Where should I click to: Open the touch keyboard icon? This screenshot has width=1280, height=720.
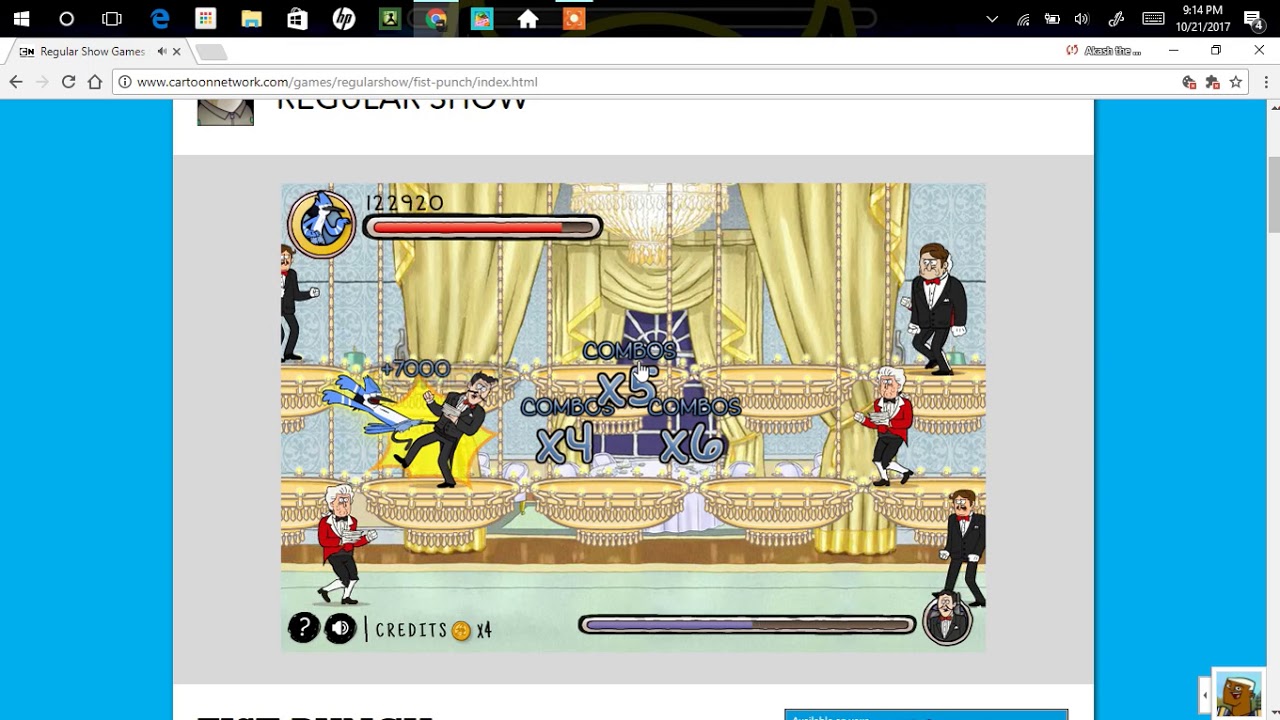click(1153, 18)
